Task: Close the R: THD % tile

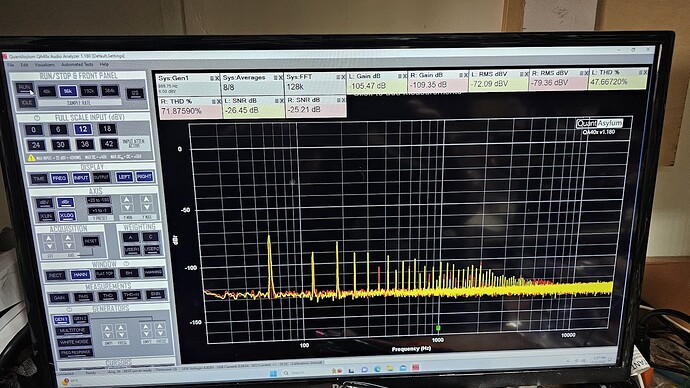Action: click(219, 102)
